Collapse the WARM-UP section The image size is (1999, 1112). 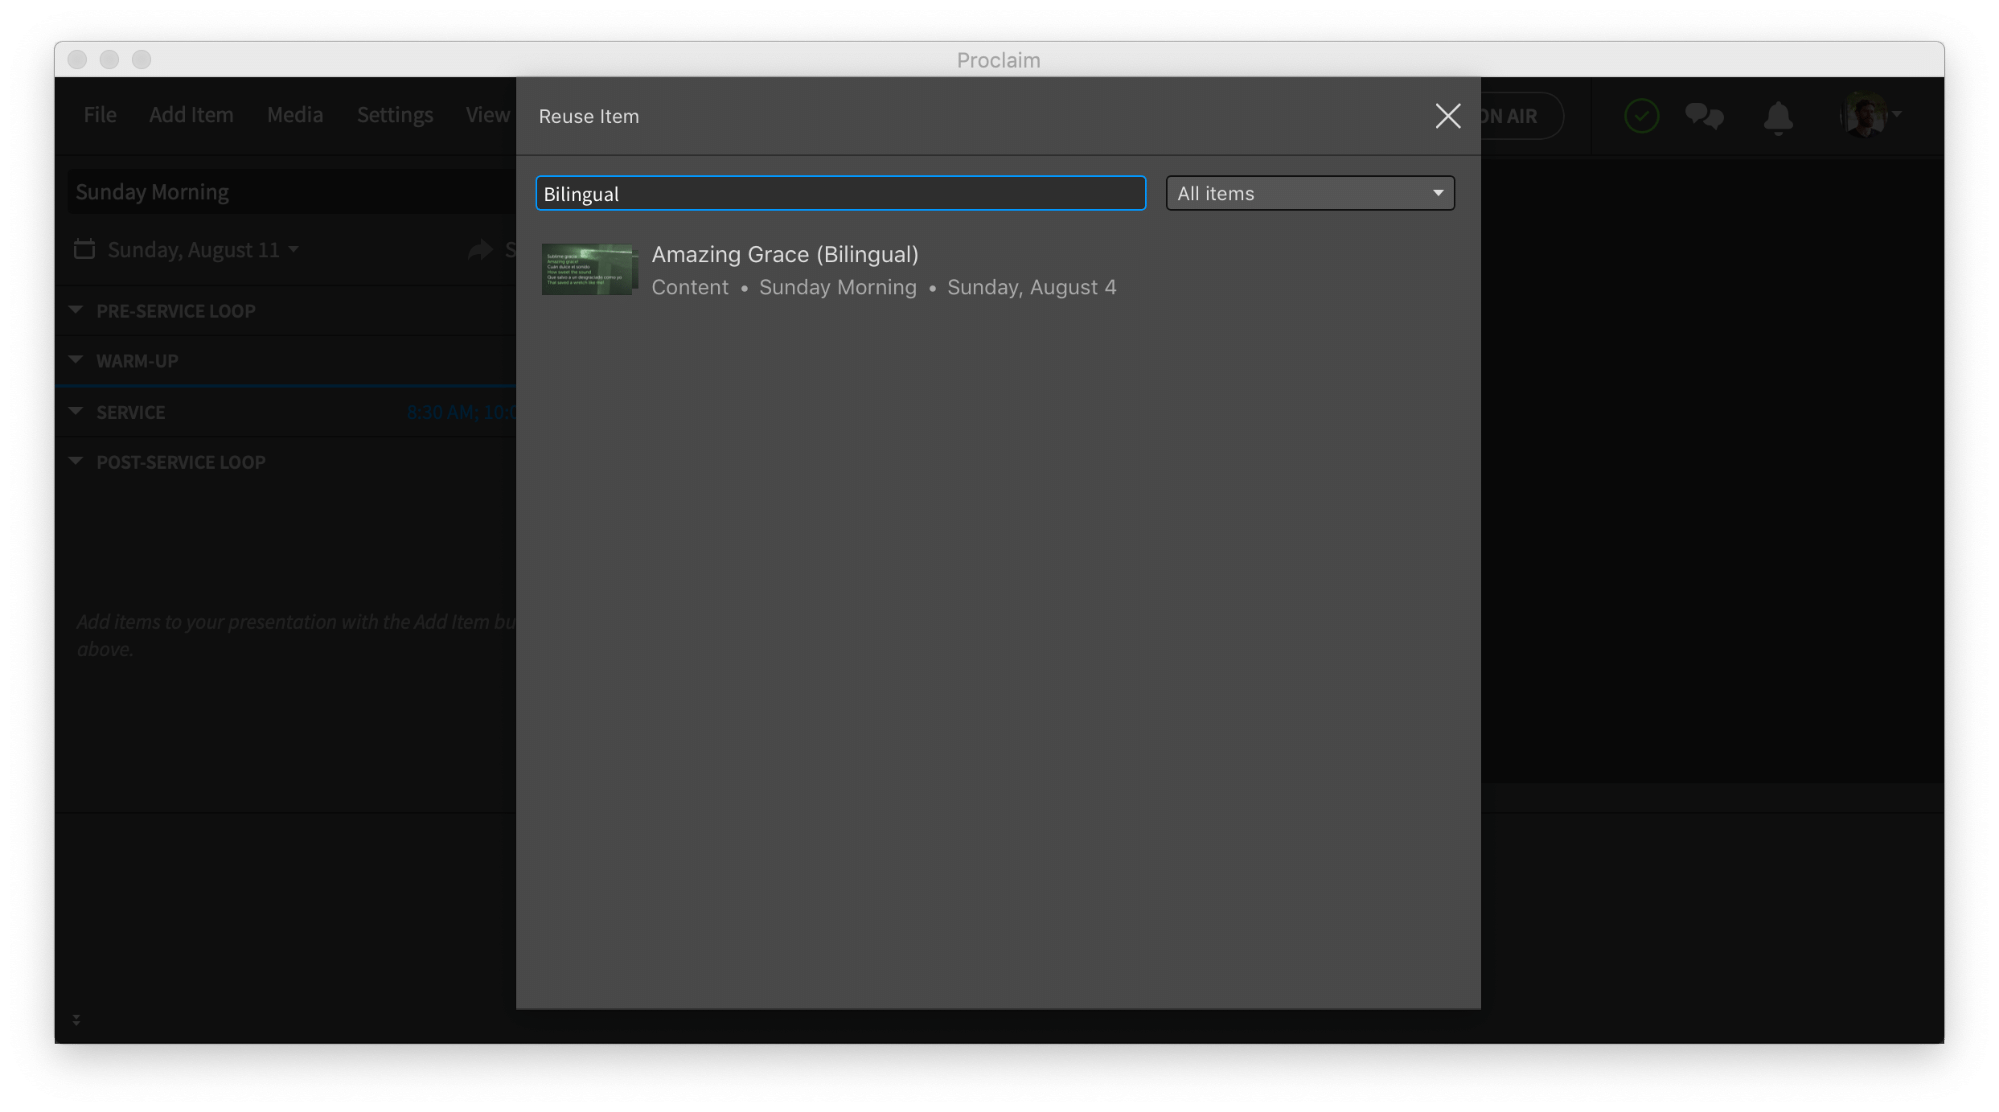coord(76,360)
